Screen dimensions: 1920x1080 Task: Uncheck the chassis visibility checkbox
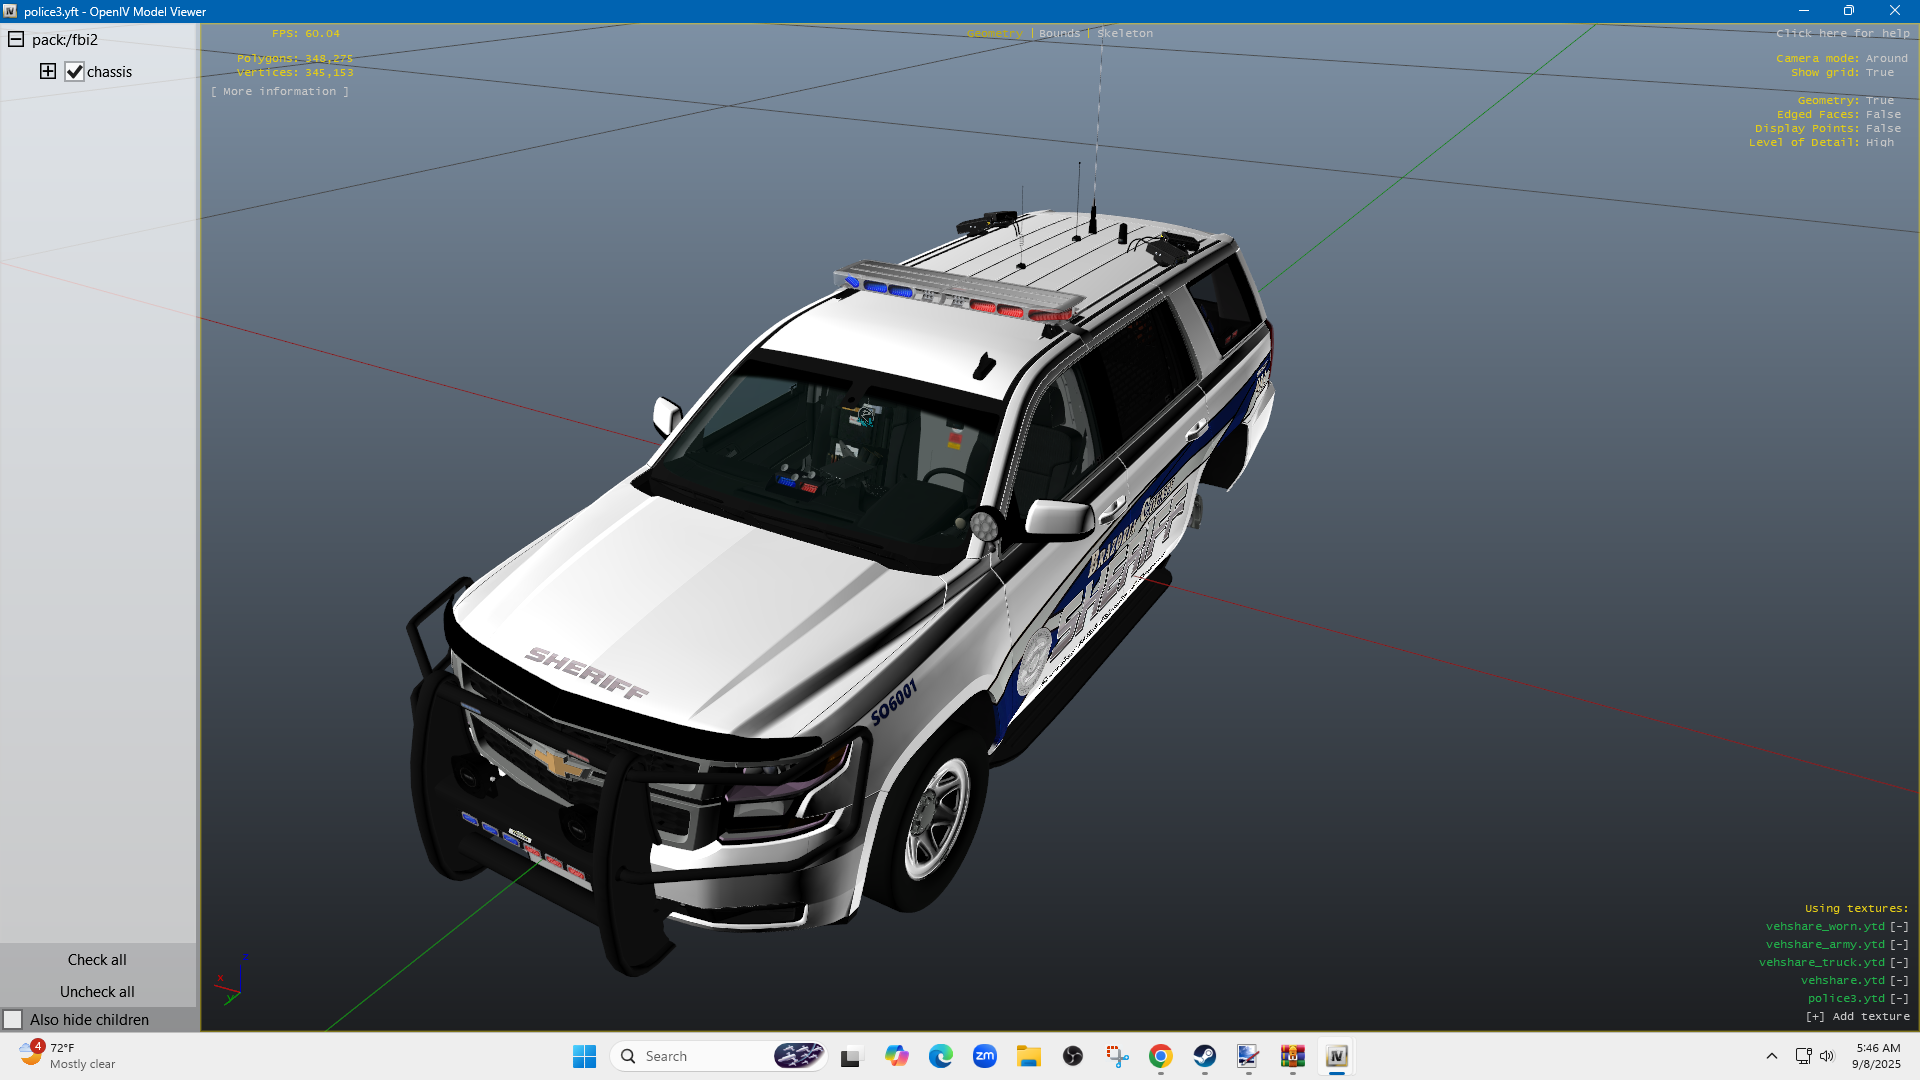tap(75, 71)
